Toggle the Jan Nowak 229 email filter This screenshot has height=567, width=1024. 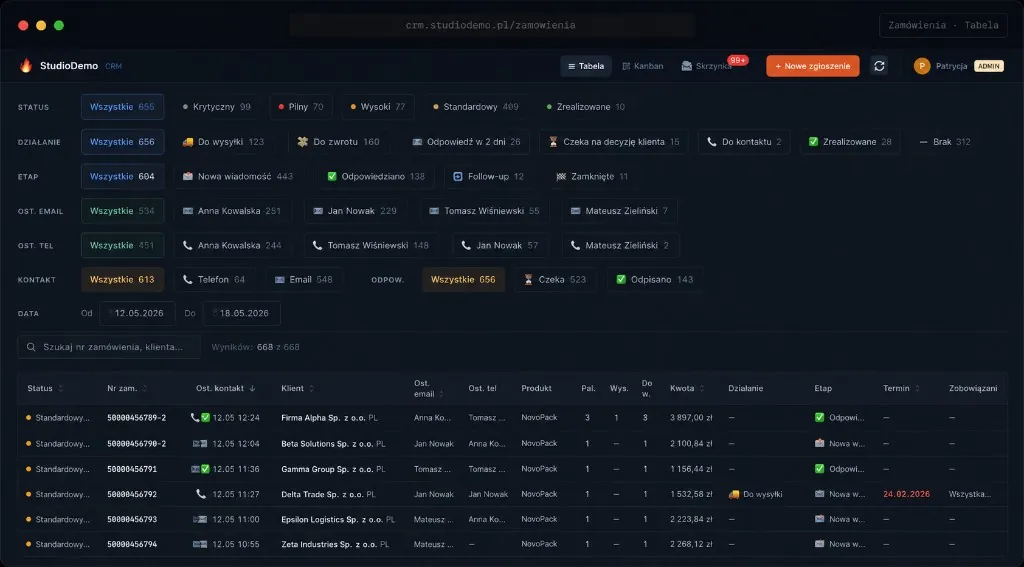(355, 211)
